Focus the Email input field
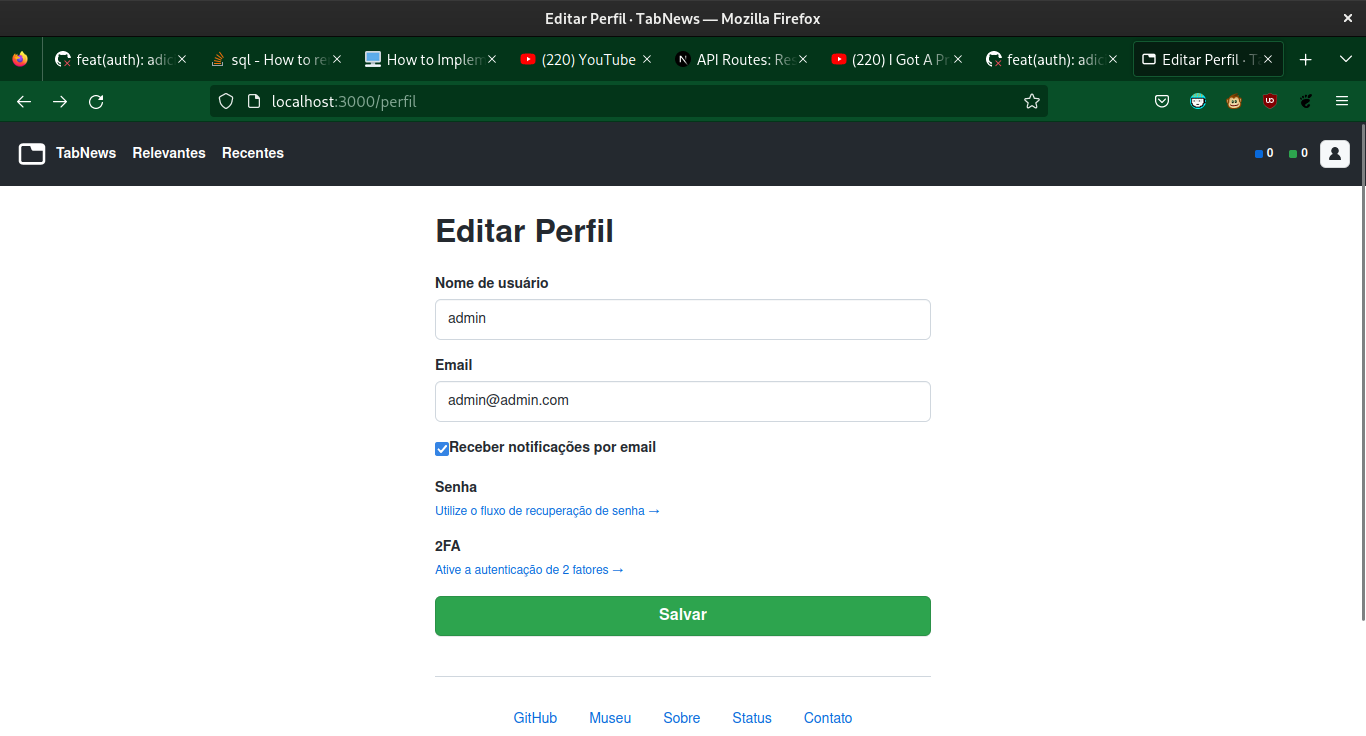 coord(683,401)
